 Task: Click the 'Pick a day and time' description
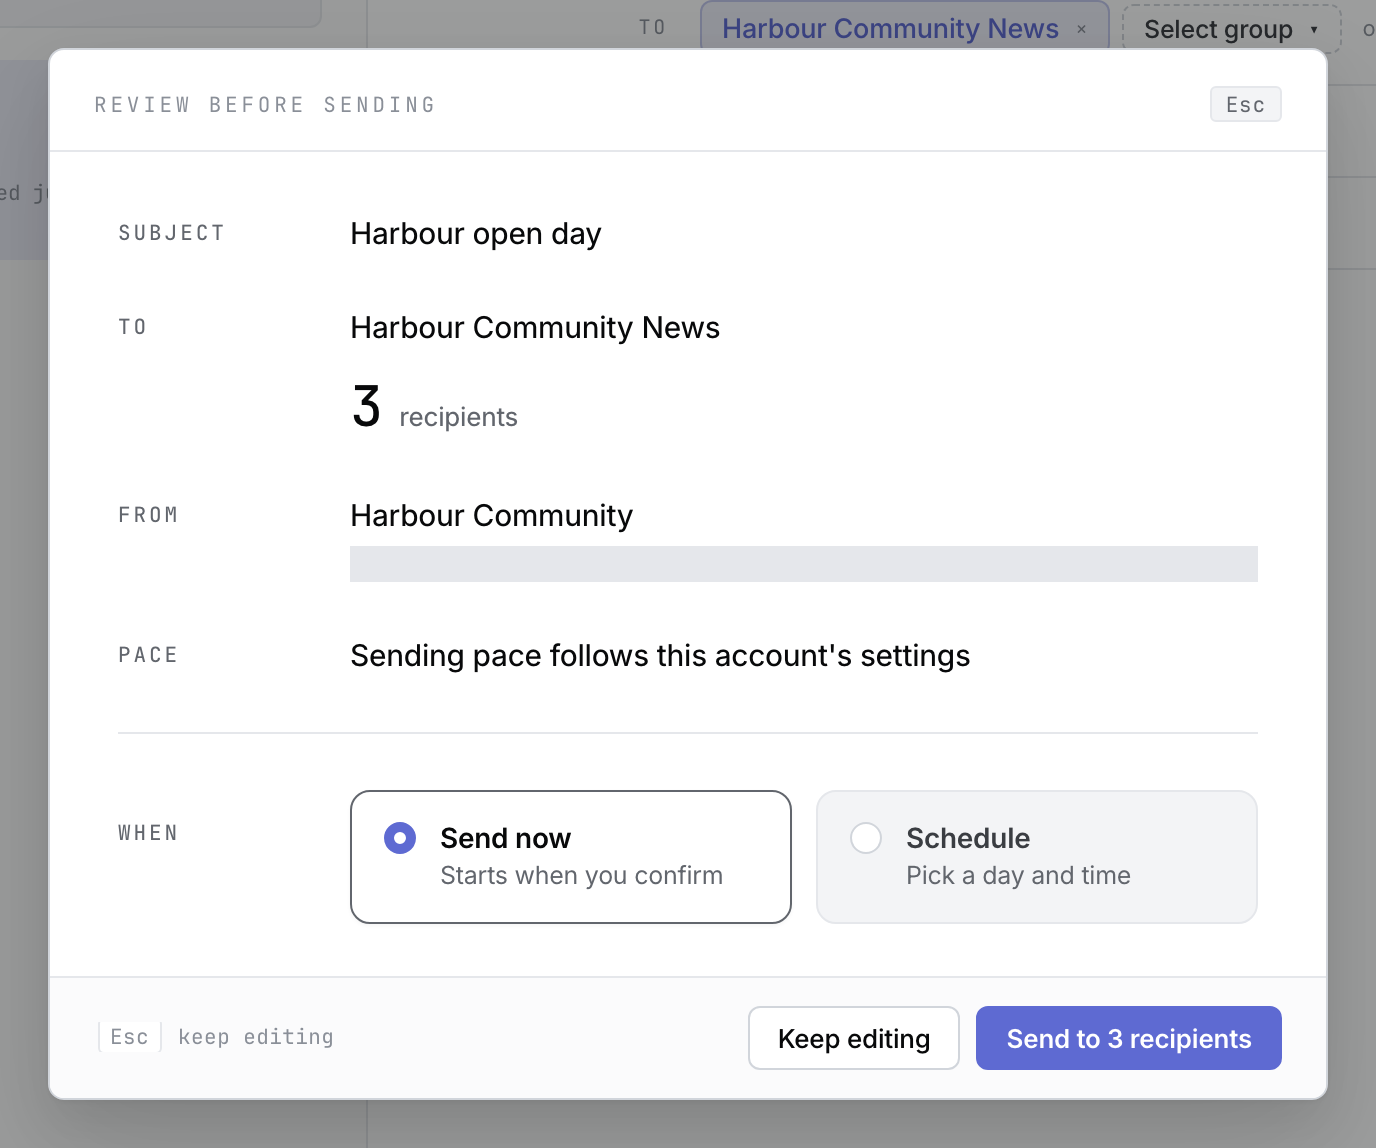point(1018,876)
